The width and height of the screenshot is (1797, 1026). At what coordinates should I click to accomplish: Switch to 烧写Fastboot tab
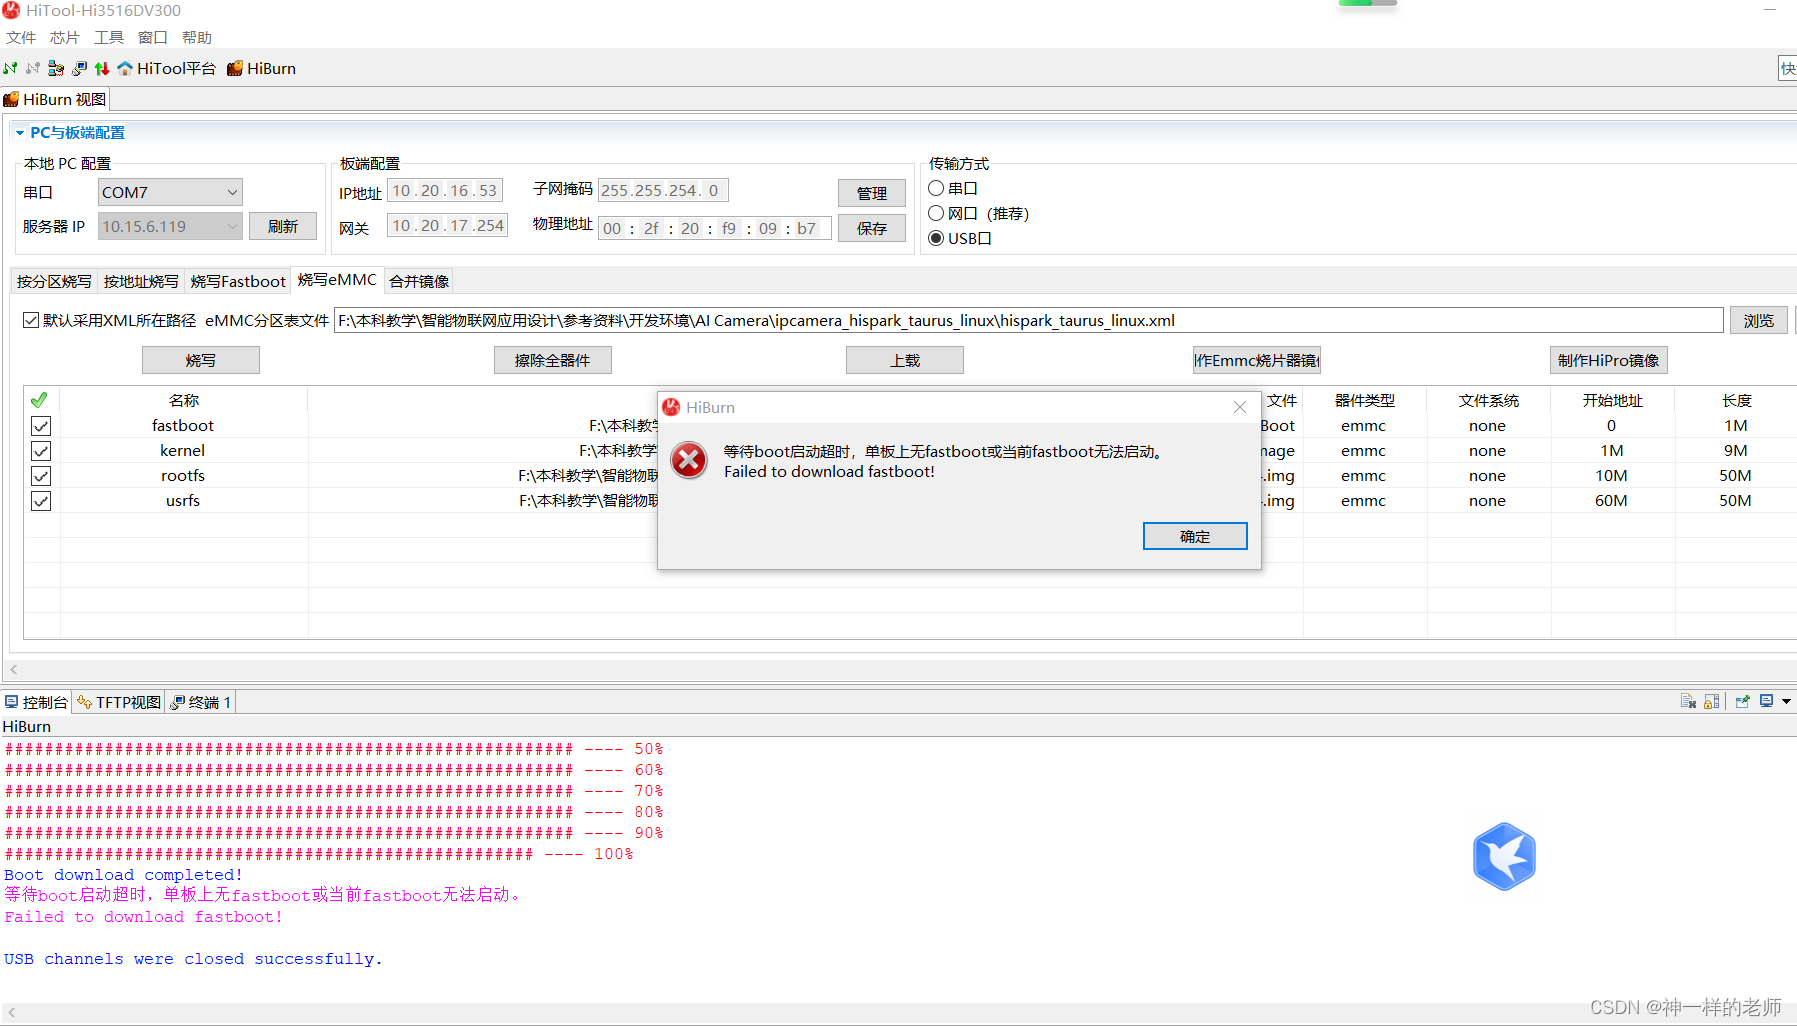click(238, 282)
